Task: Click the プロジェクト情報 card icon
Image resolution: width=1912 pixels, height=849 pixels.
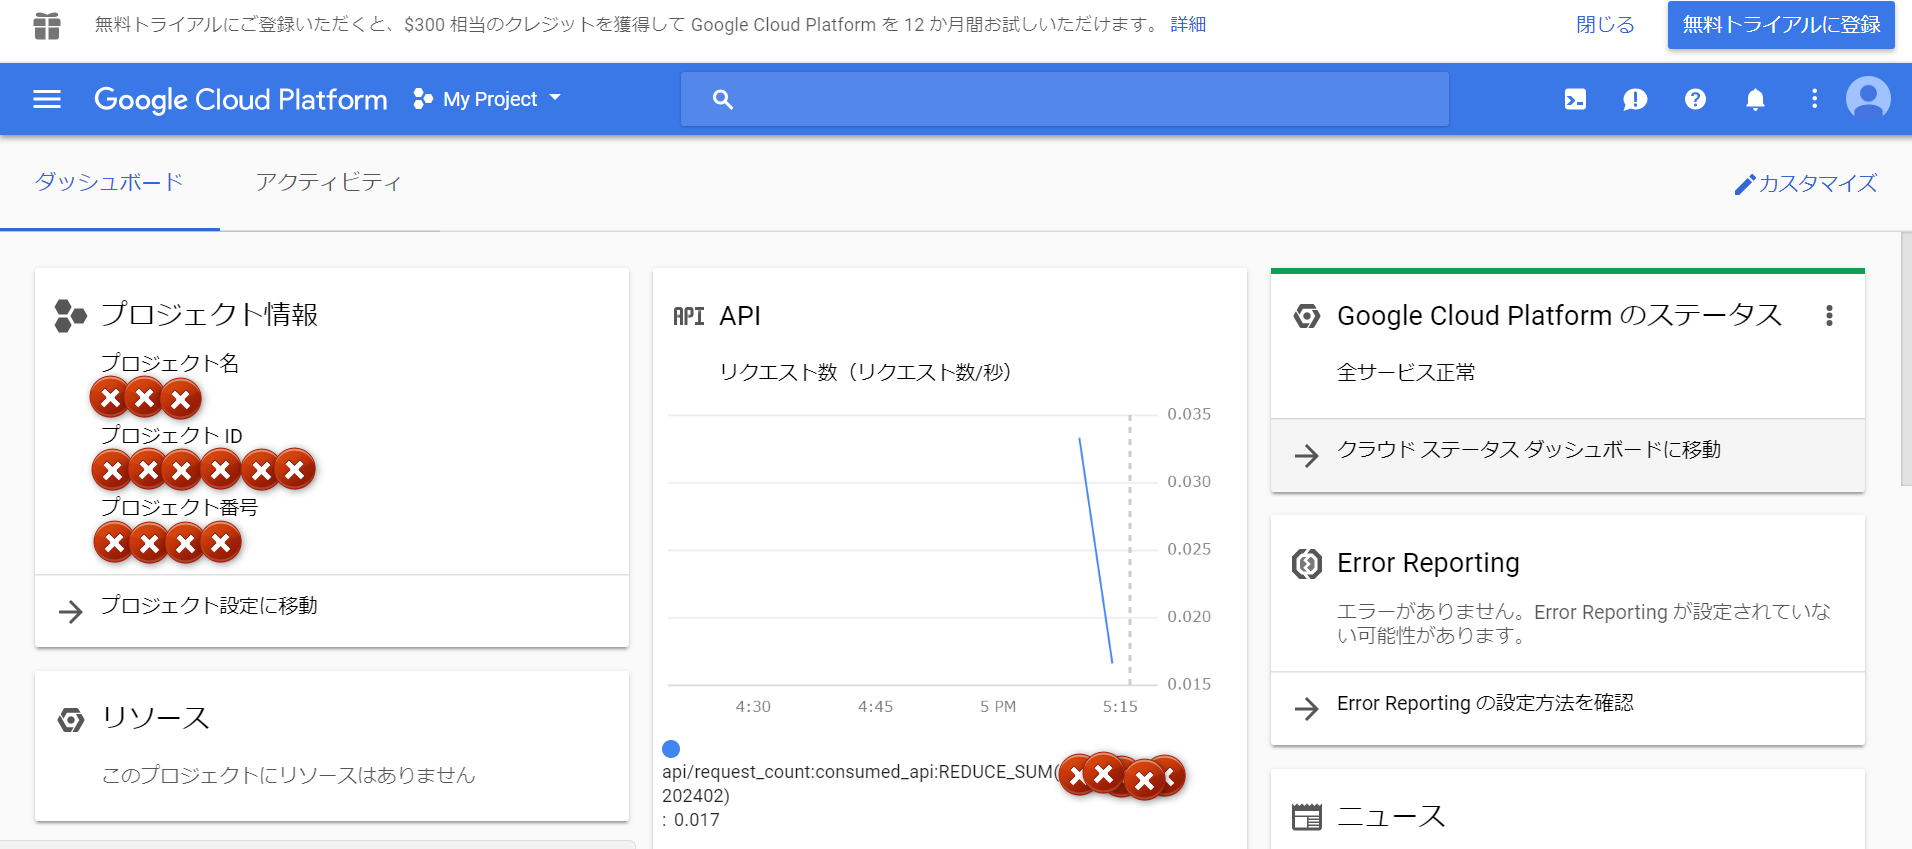Action: [70, 316]
